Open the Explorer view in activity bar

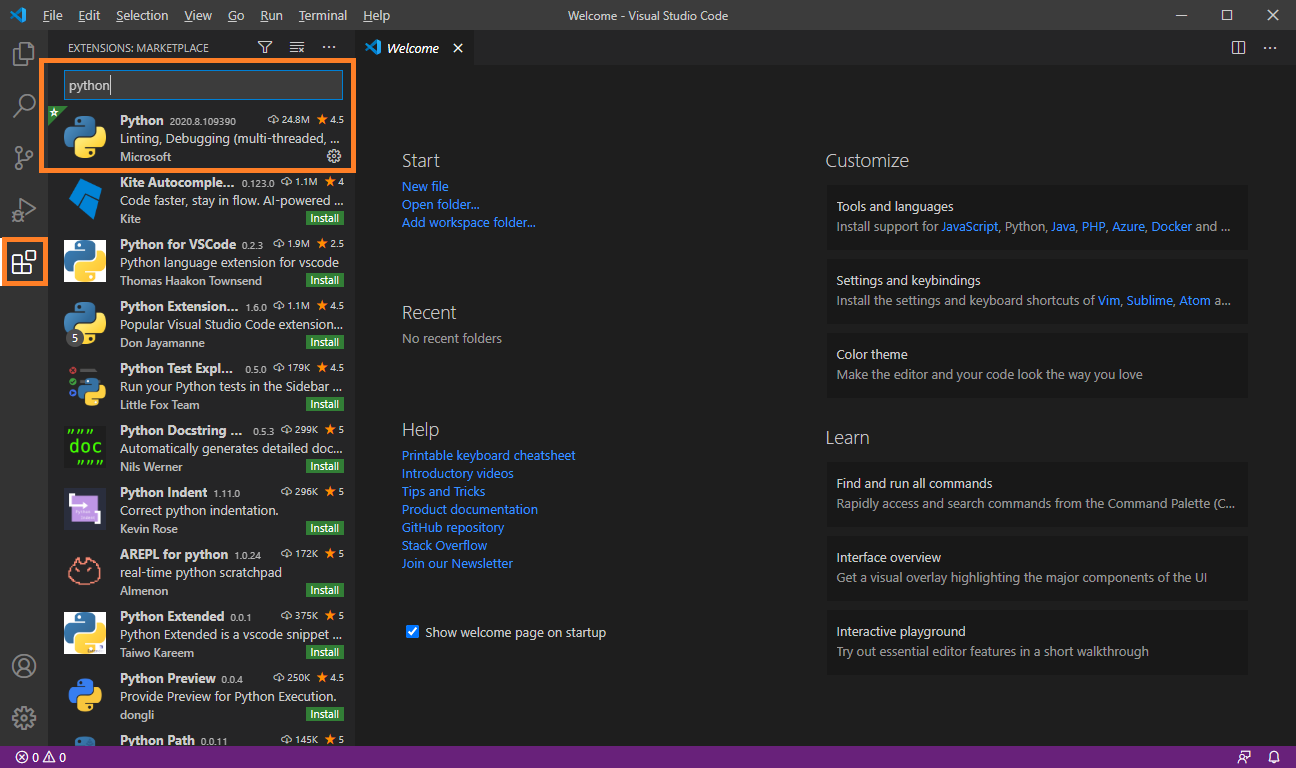point(24,54)
